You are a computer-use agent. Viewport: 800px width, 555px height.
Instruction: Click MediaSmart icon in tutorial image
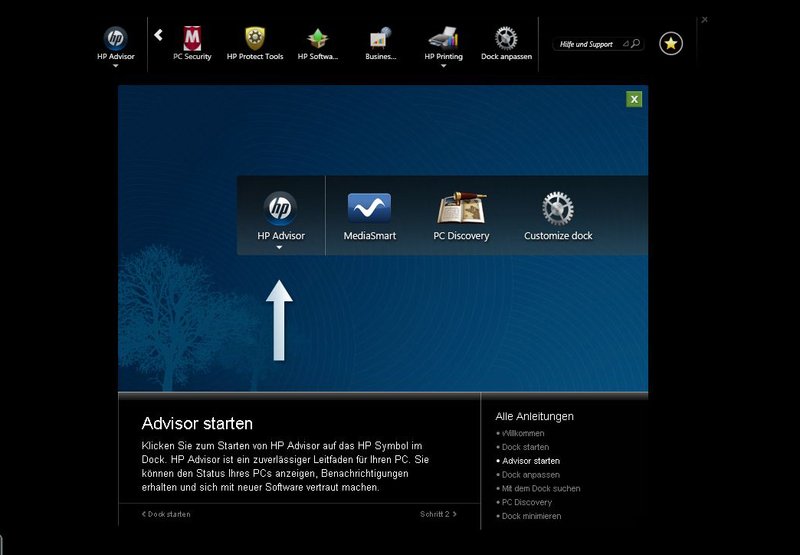[x=369, y=208]
